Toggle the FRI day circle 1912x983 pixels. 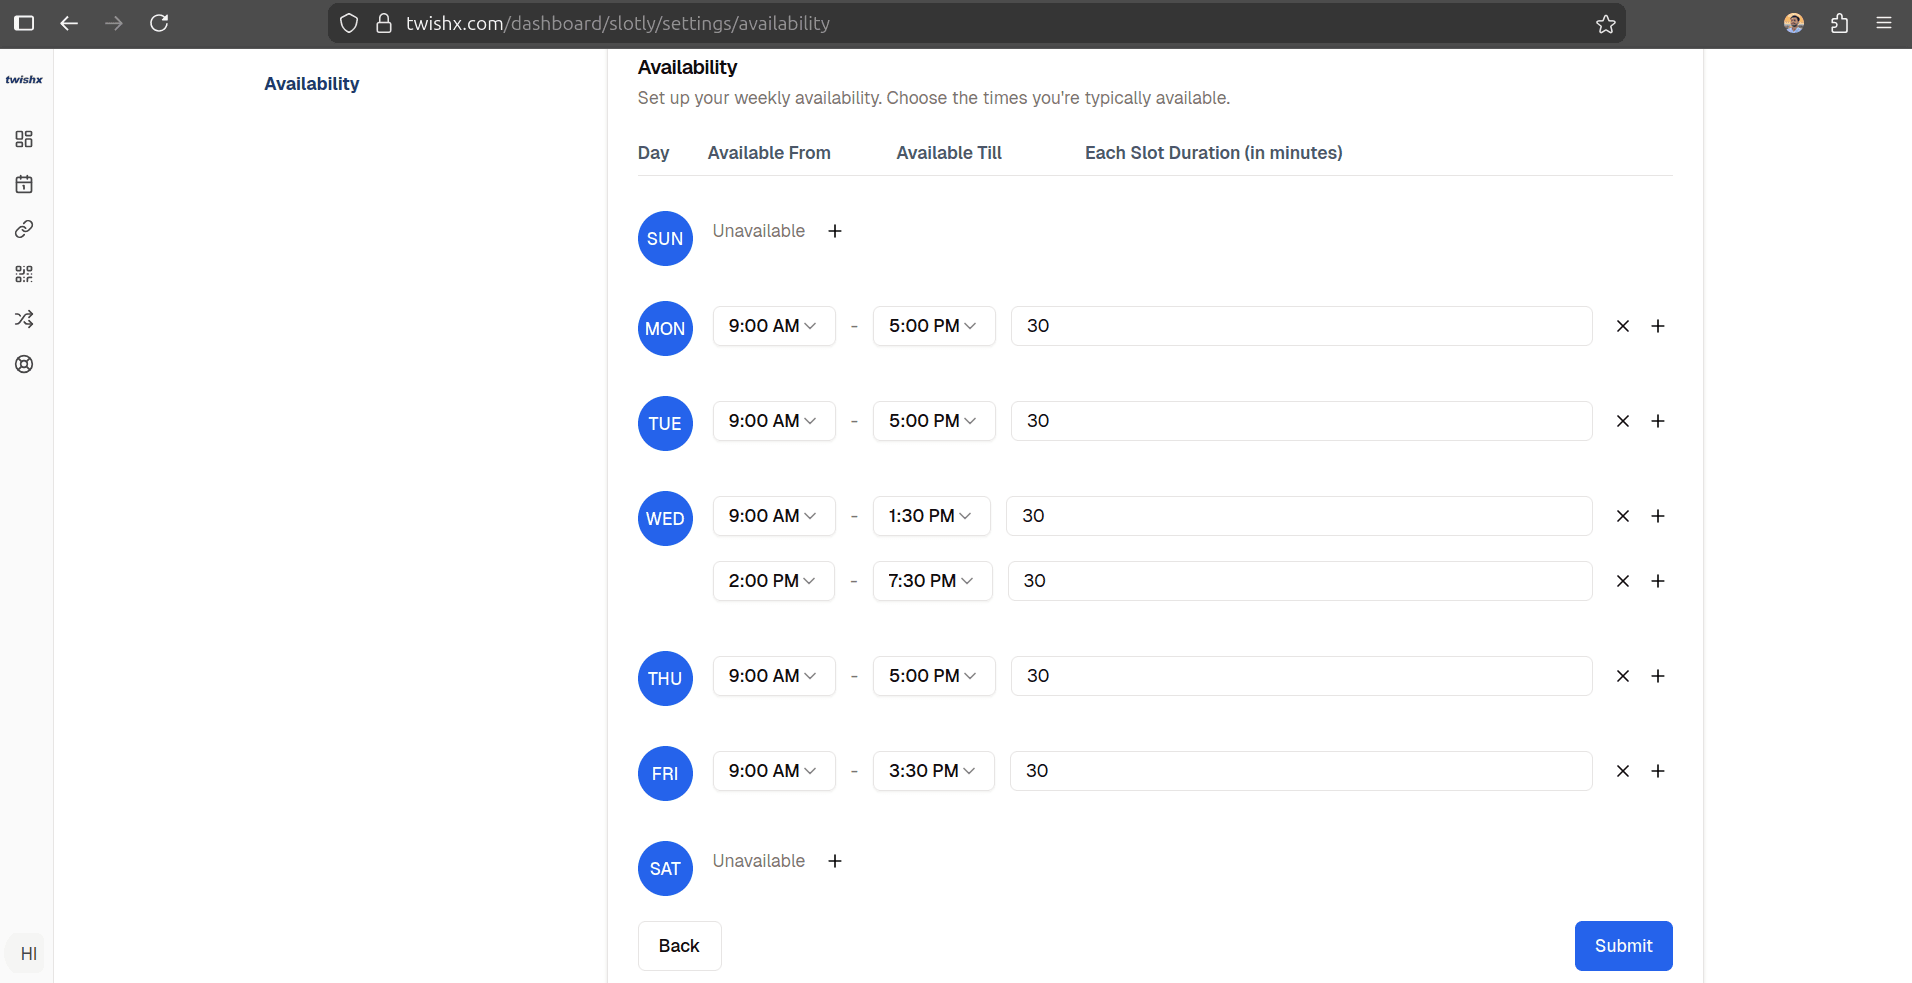665,773
